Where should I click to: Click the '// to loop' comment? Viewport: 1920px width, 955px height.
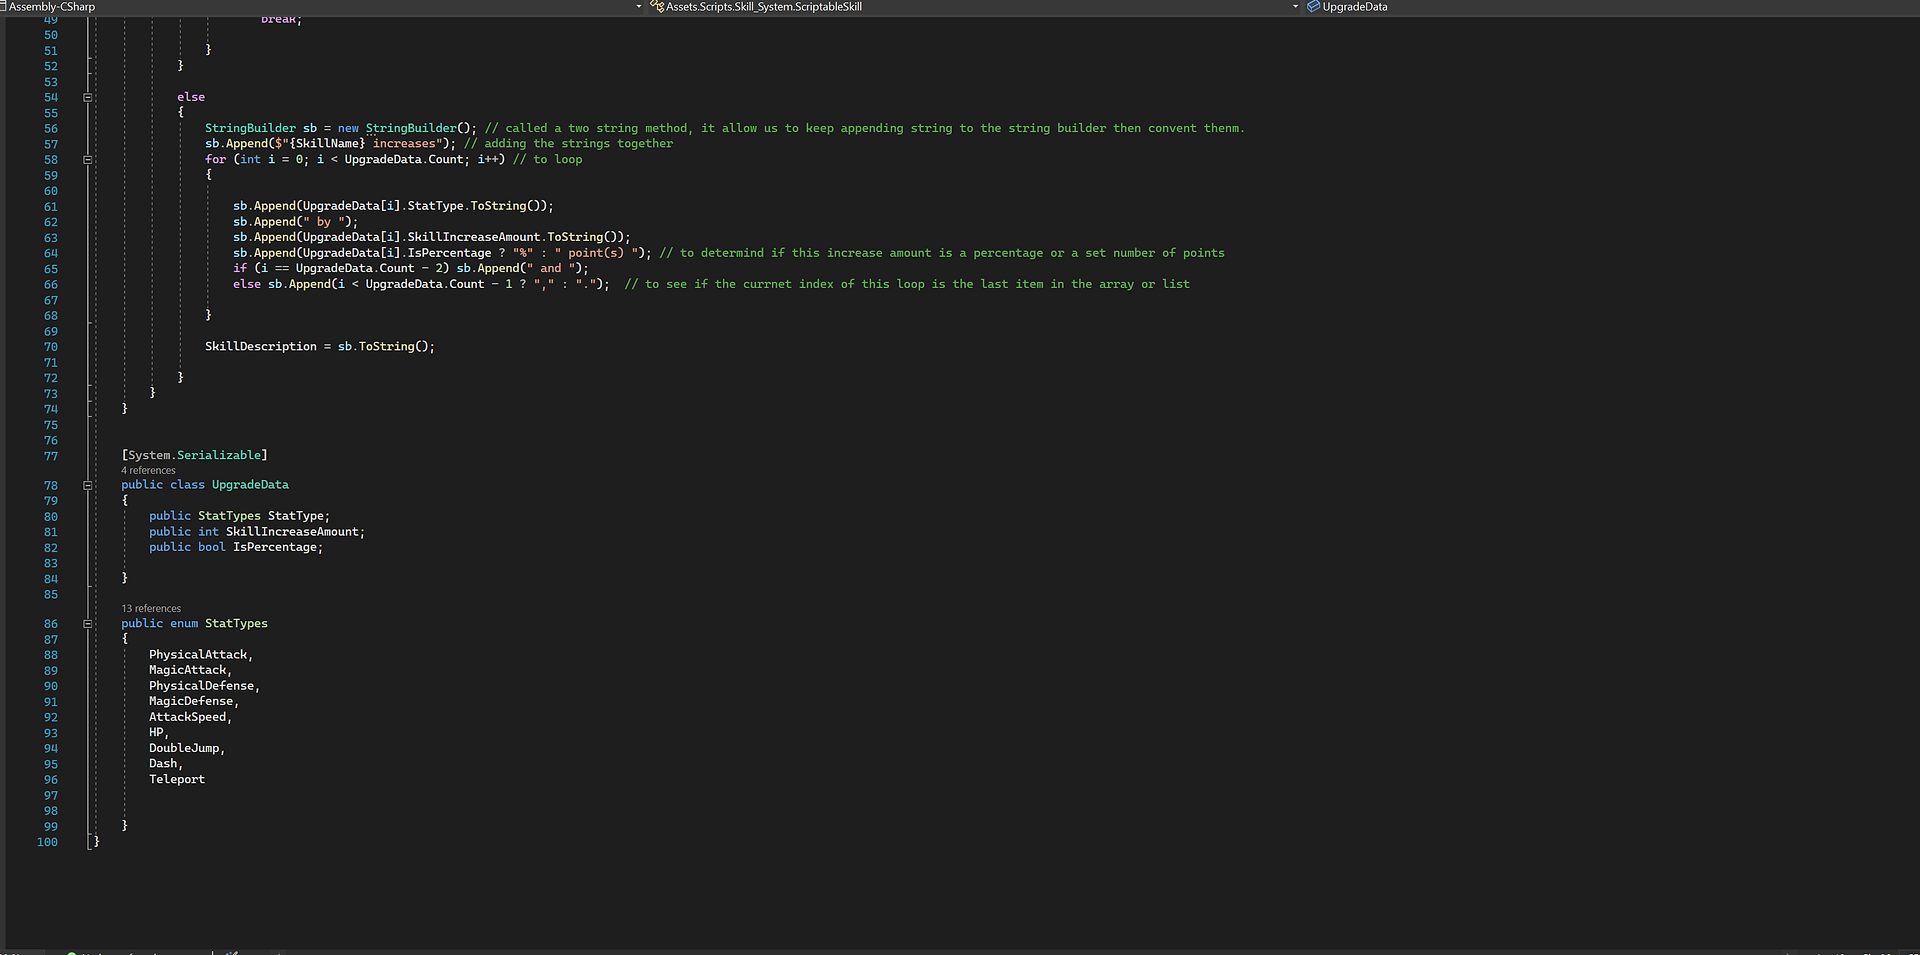coord(547,159)
